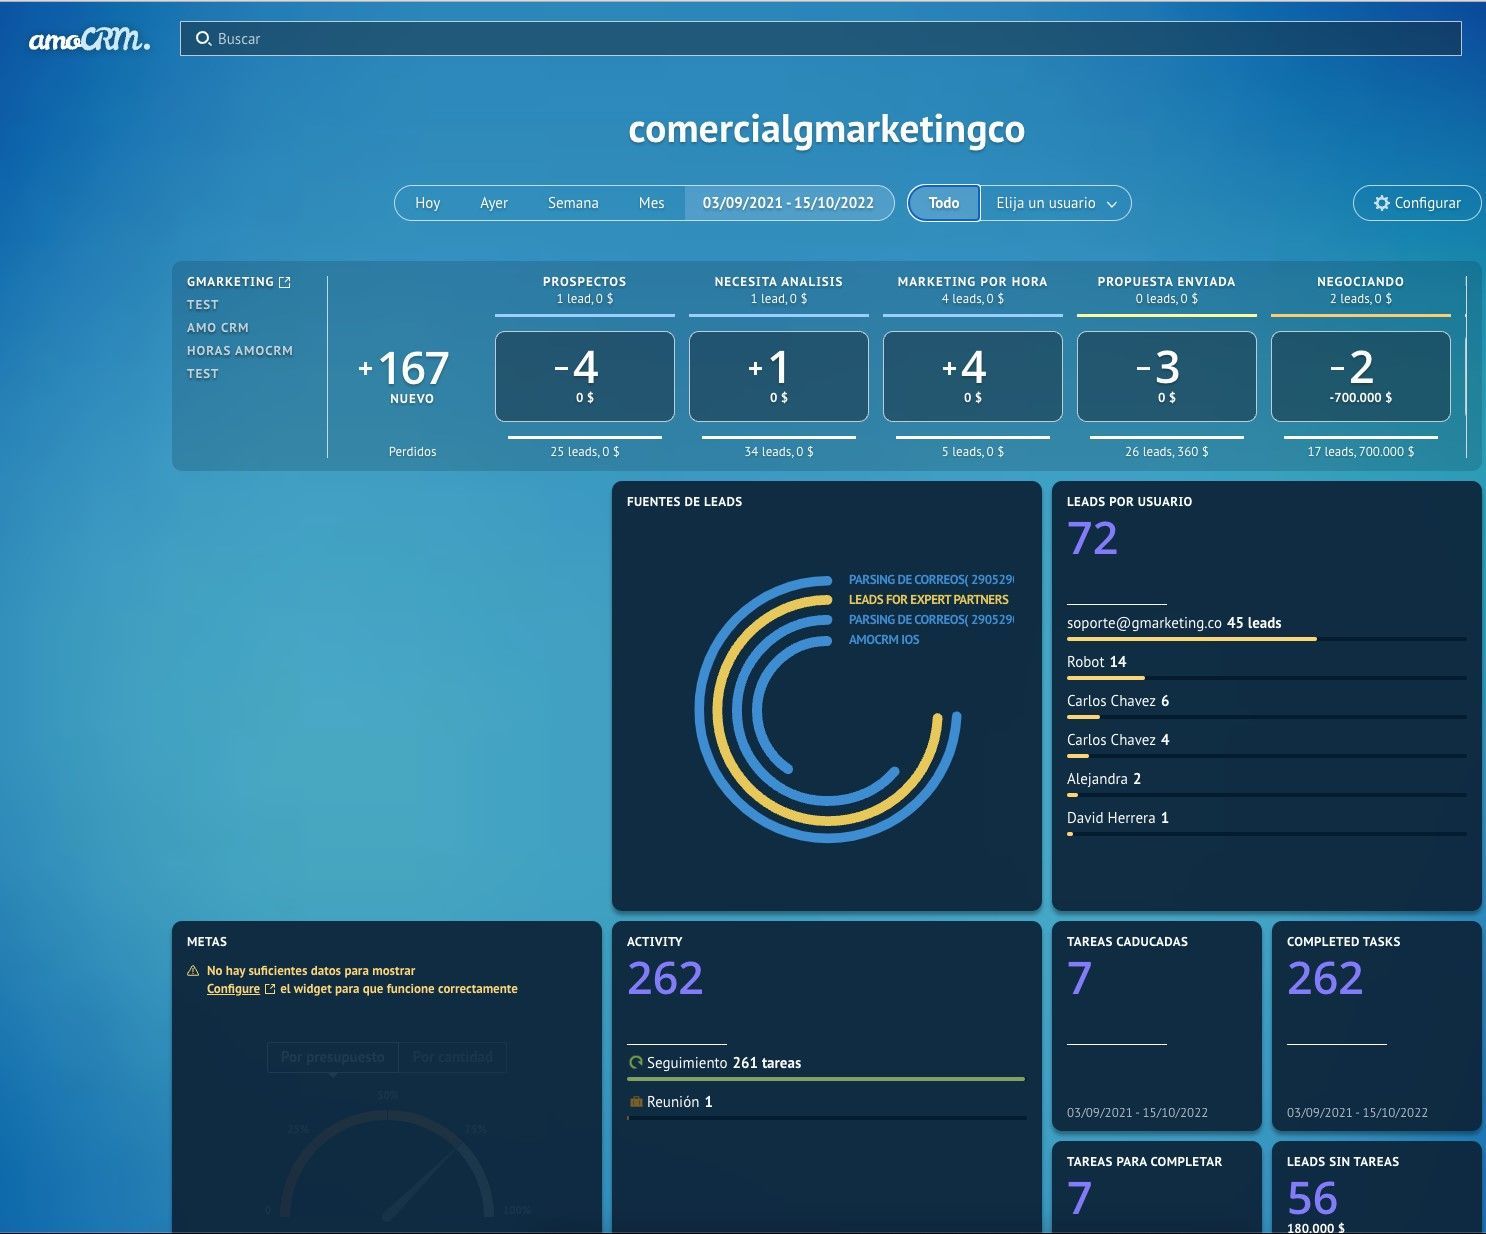The width and height of the screenshot is (1486, 1234).
Task: Select the Mes period tab
Action: 651,203
